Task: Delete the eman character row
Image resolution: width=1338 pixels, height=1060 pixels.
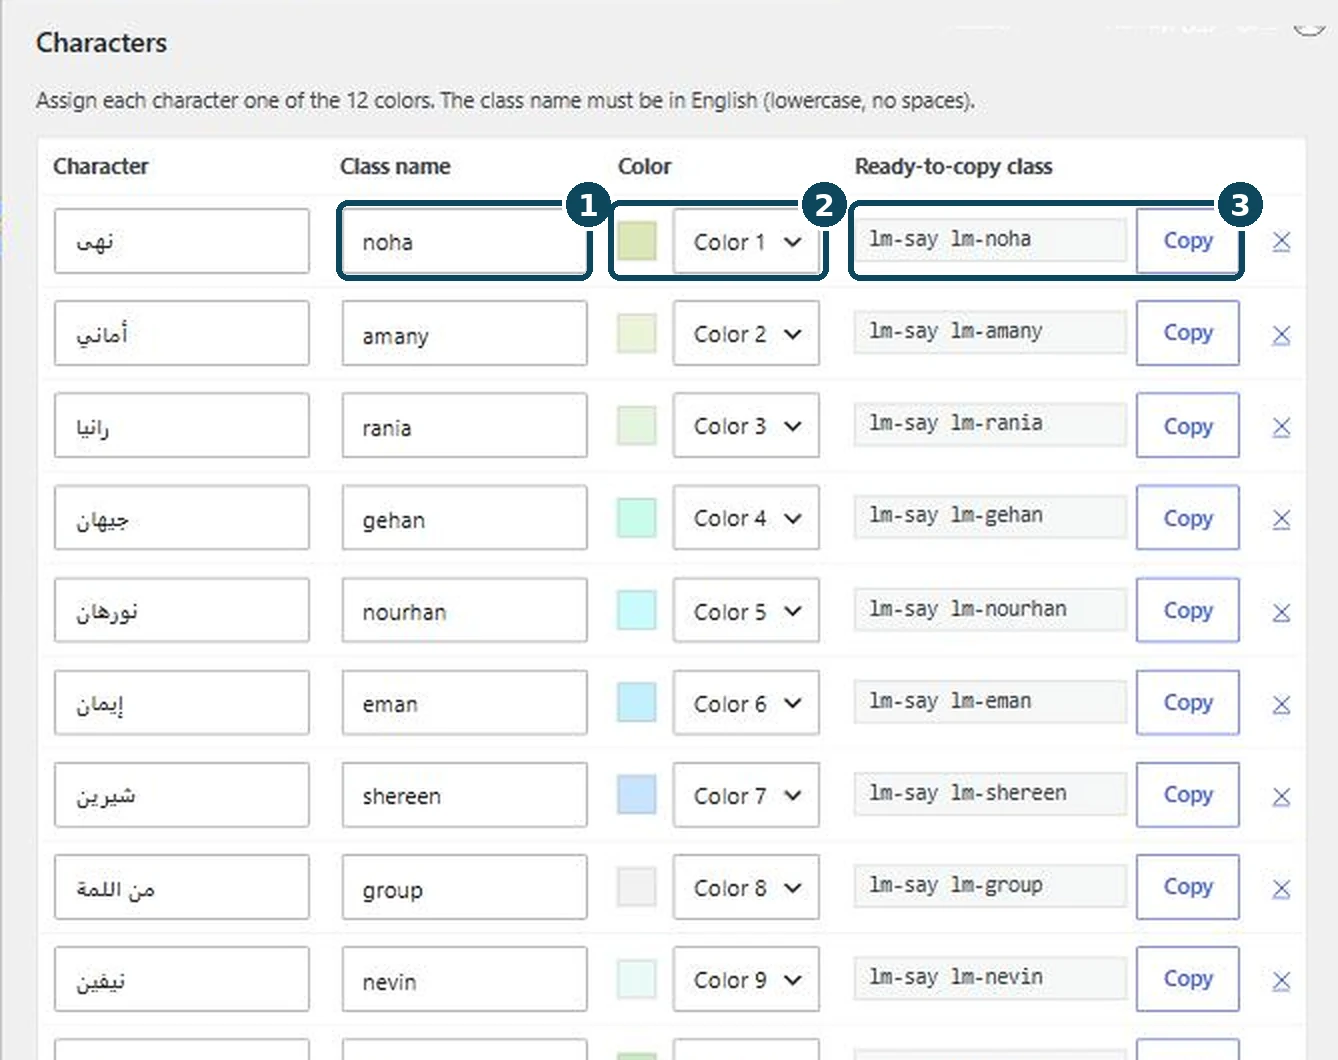Action: coord(1281,705)
